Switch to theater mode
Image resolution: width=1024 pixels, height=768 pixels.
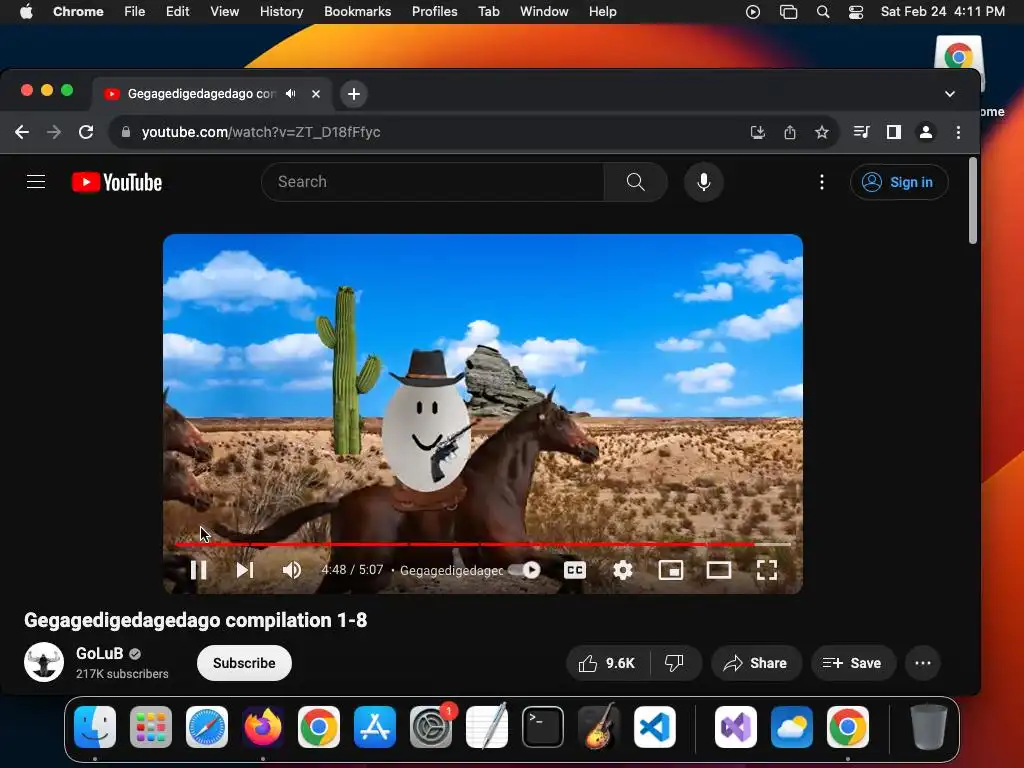(x=719, y=570)
